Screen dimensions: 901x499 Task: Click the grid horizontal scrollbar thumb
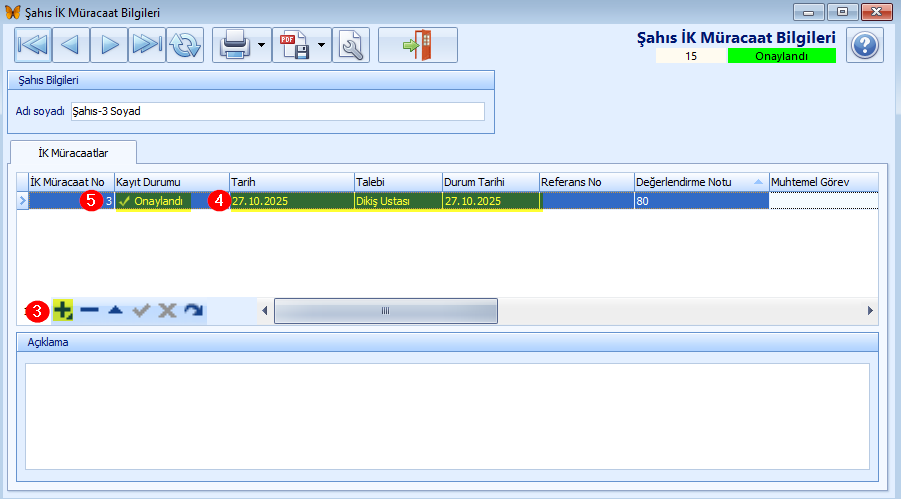[385, 311]
